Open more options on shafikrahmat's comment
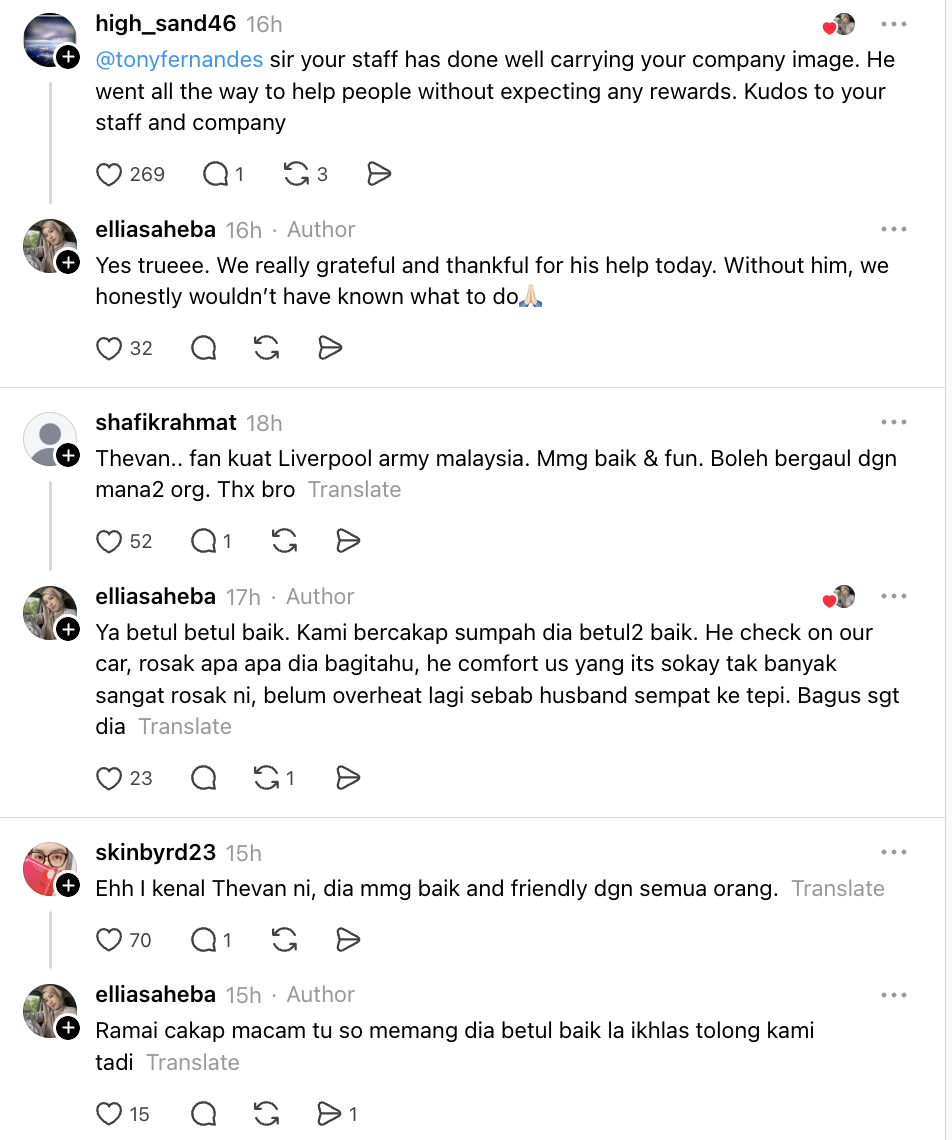 [893, 423]
